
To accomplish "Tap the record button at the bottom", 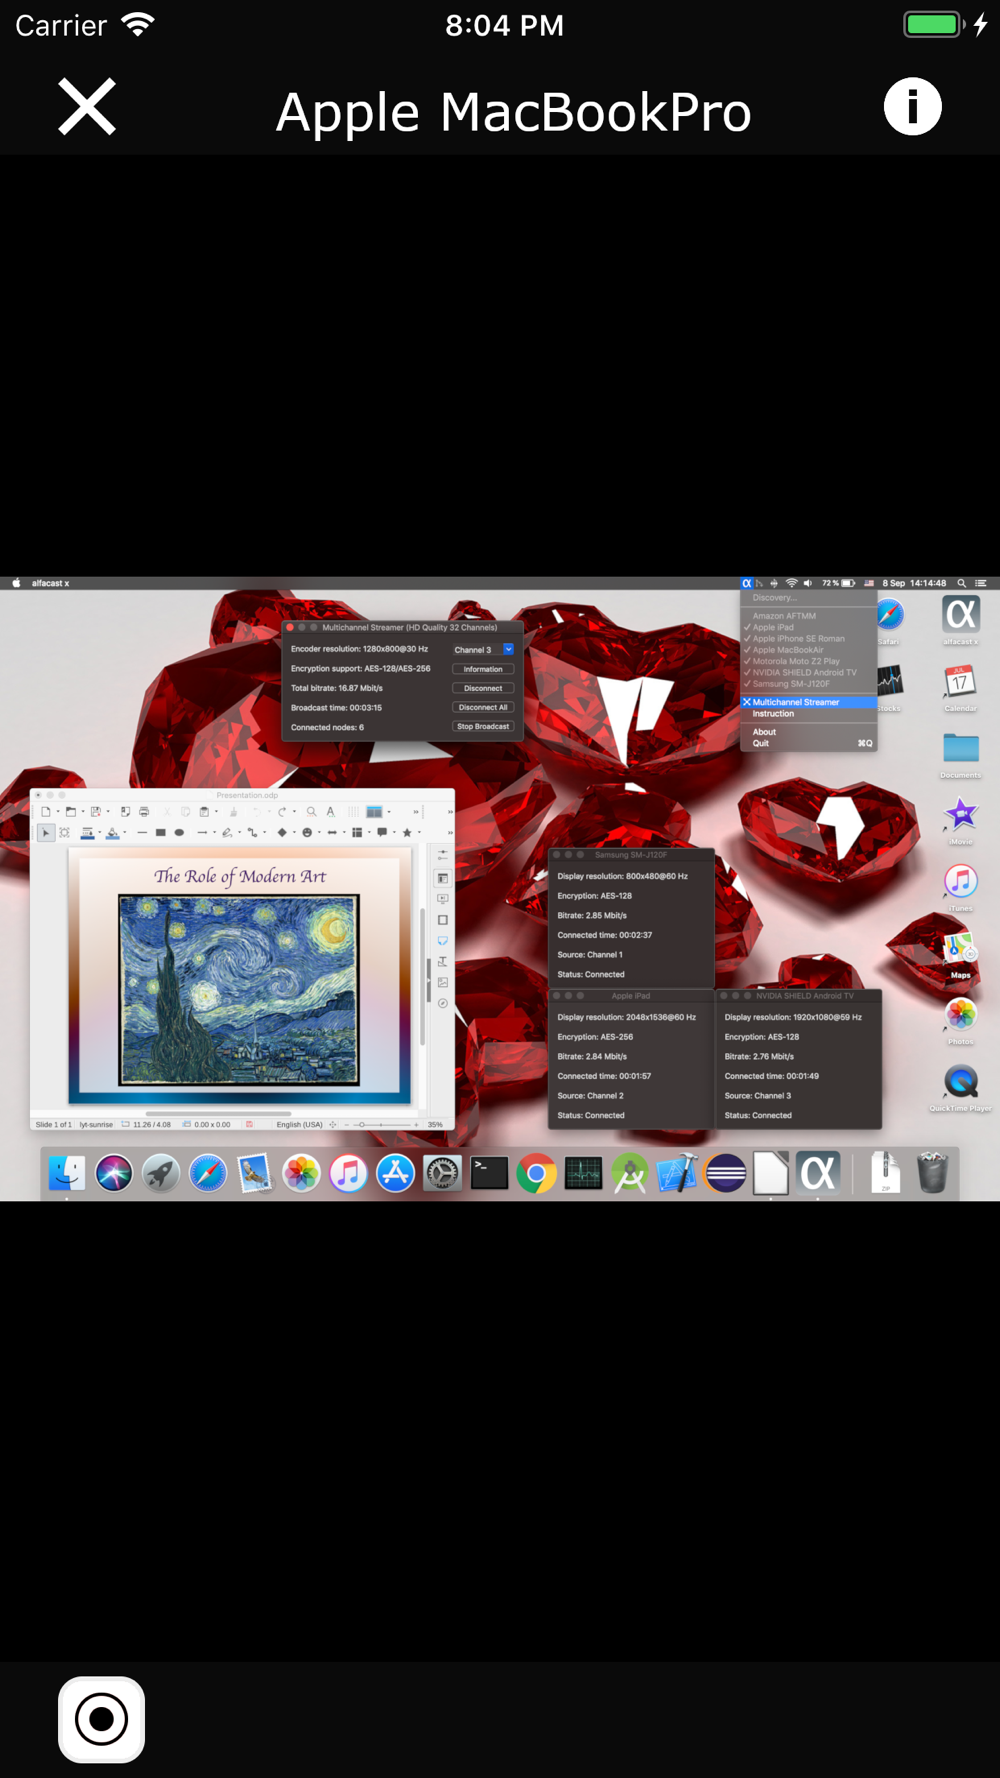I will coord(101,1719).
